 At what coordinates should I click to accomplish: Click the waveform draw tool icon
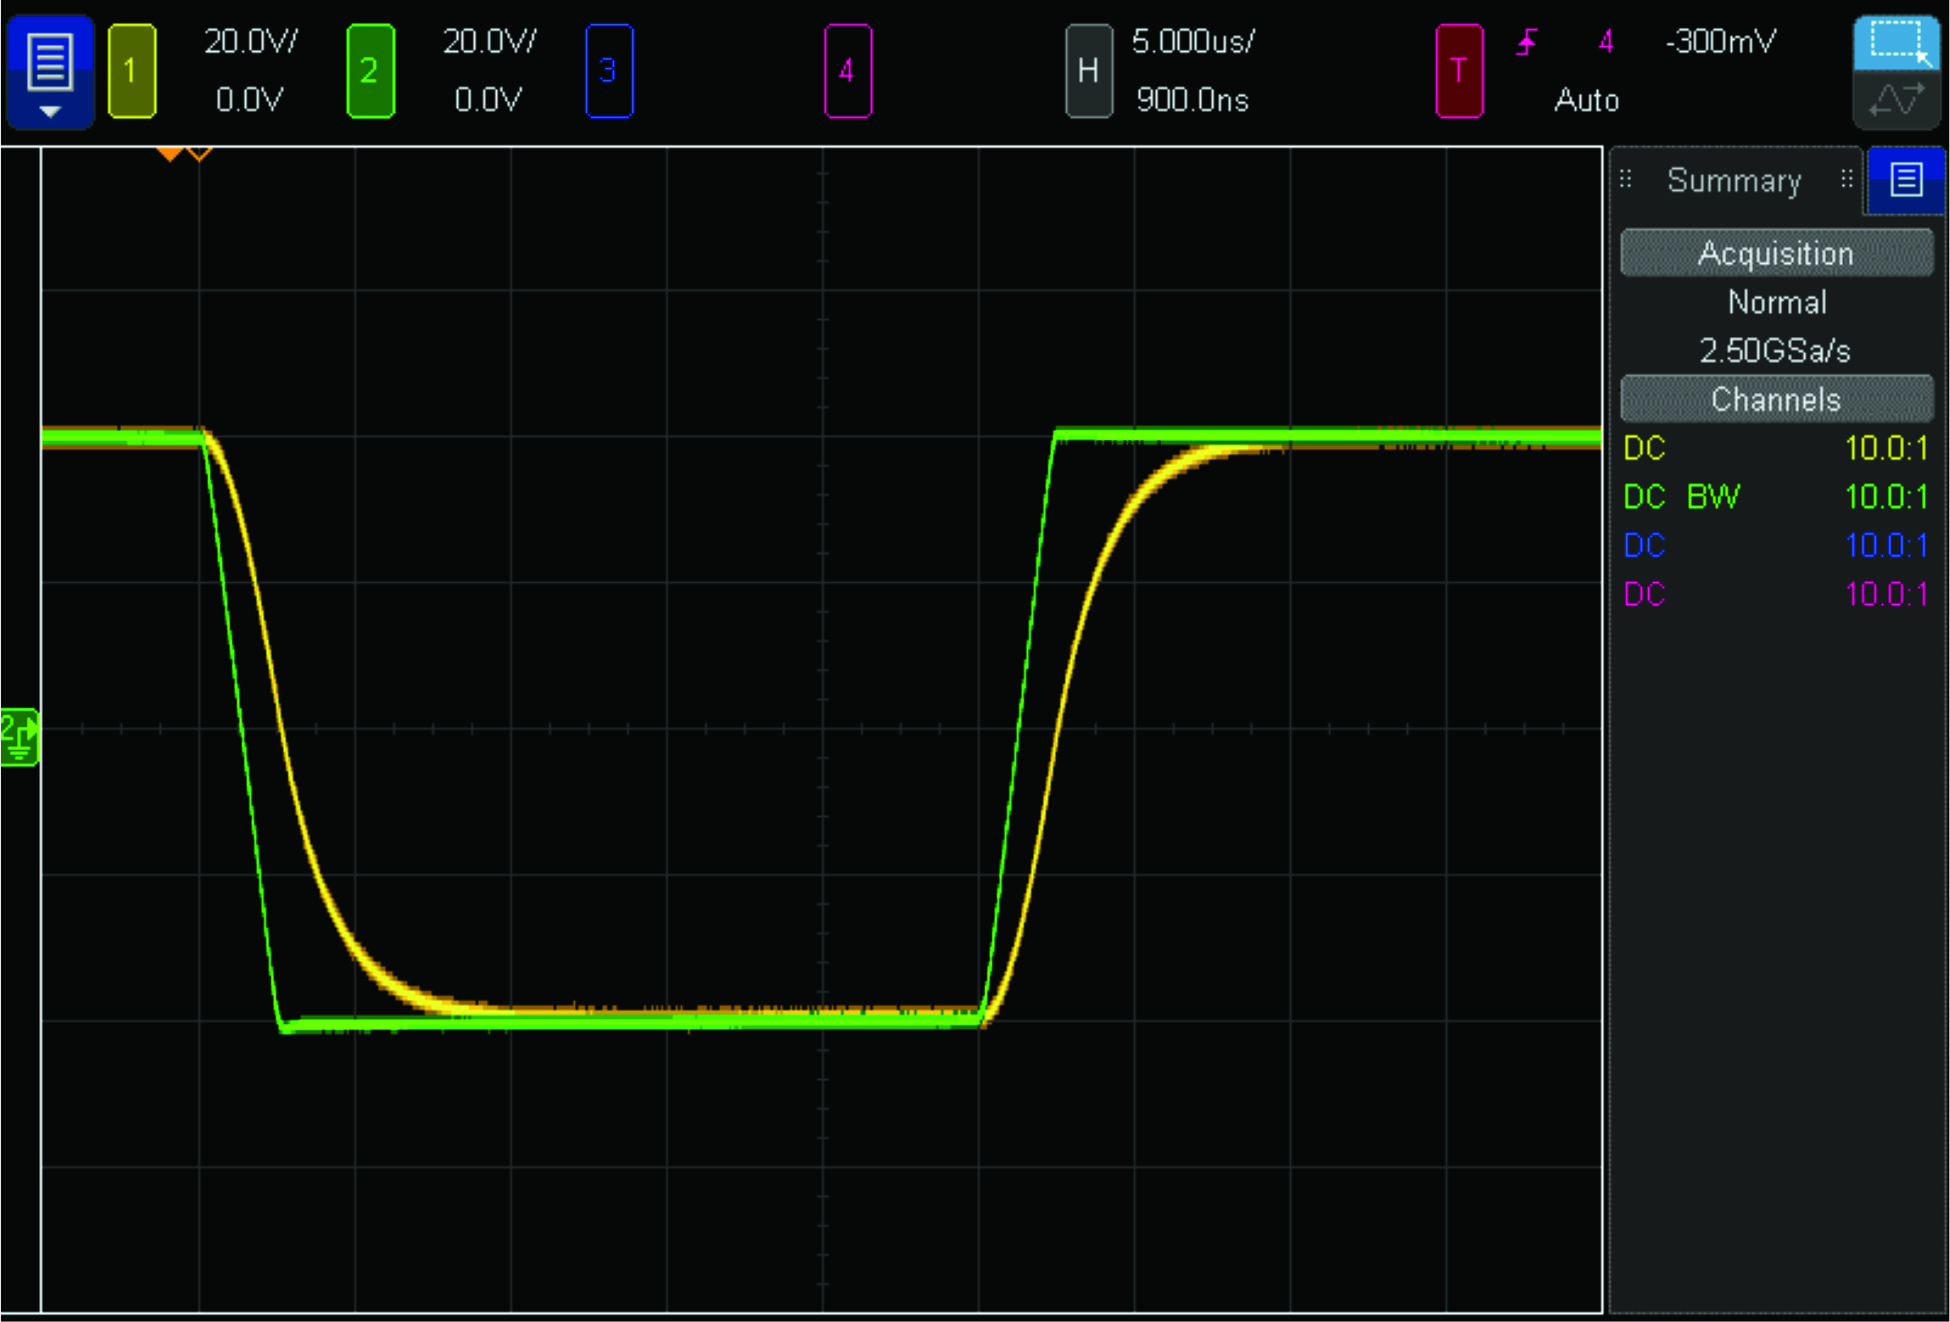coord(1896,100)
